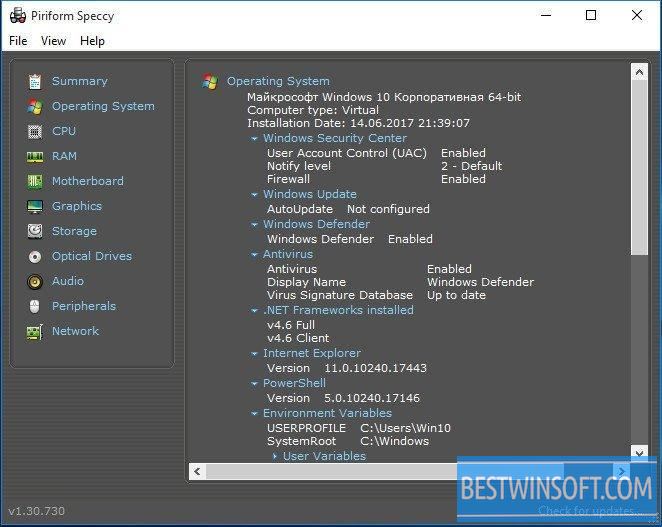662x527 pixels.
Task: Click the Summary clipboard icon
Action: 35,81
